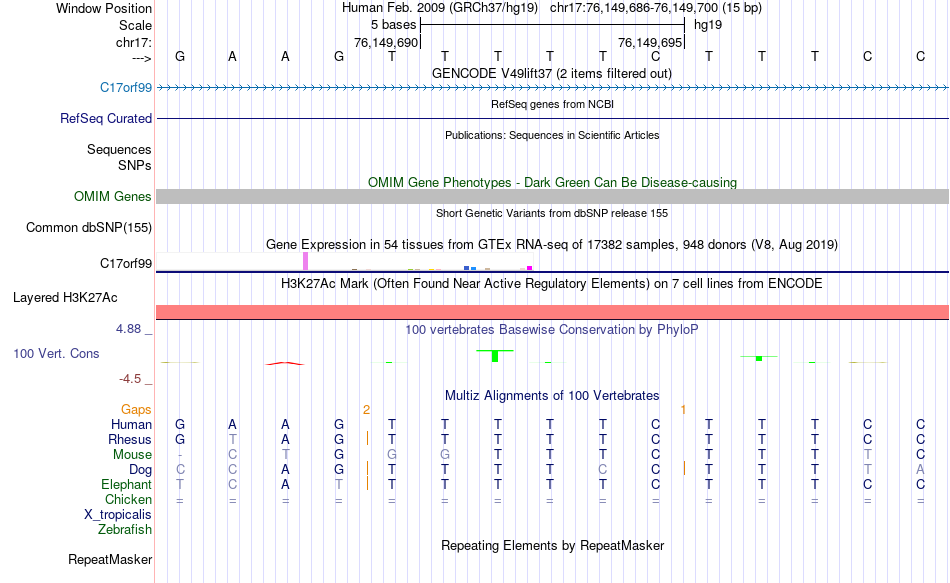
Task: Select the Elephant species row label
Action: (x=126, y=484)
